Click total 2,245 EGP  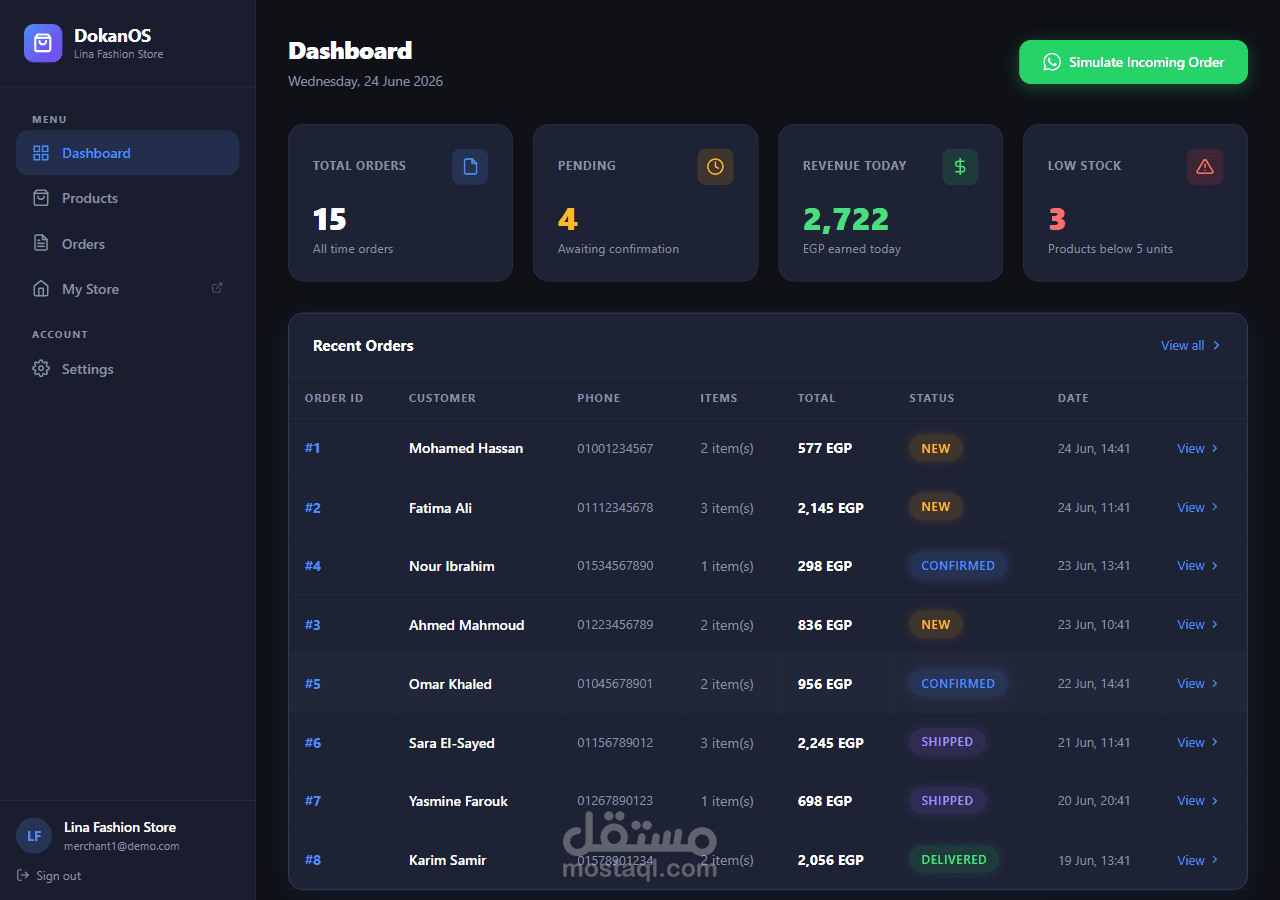(831, 743)
